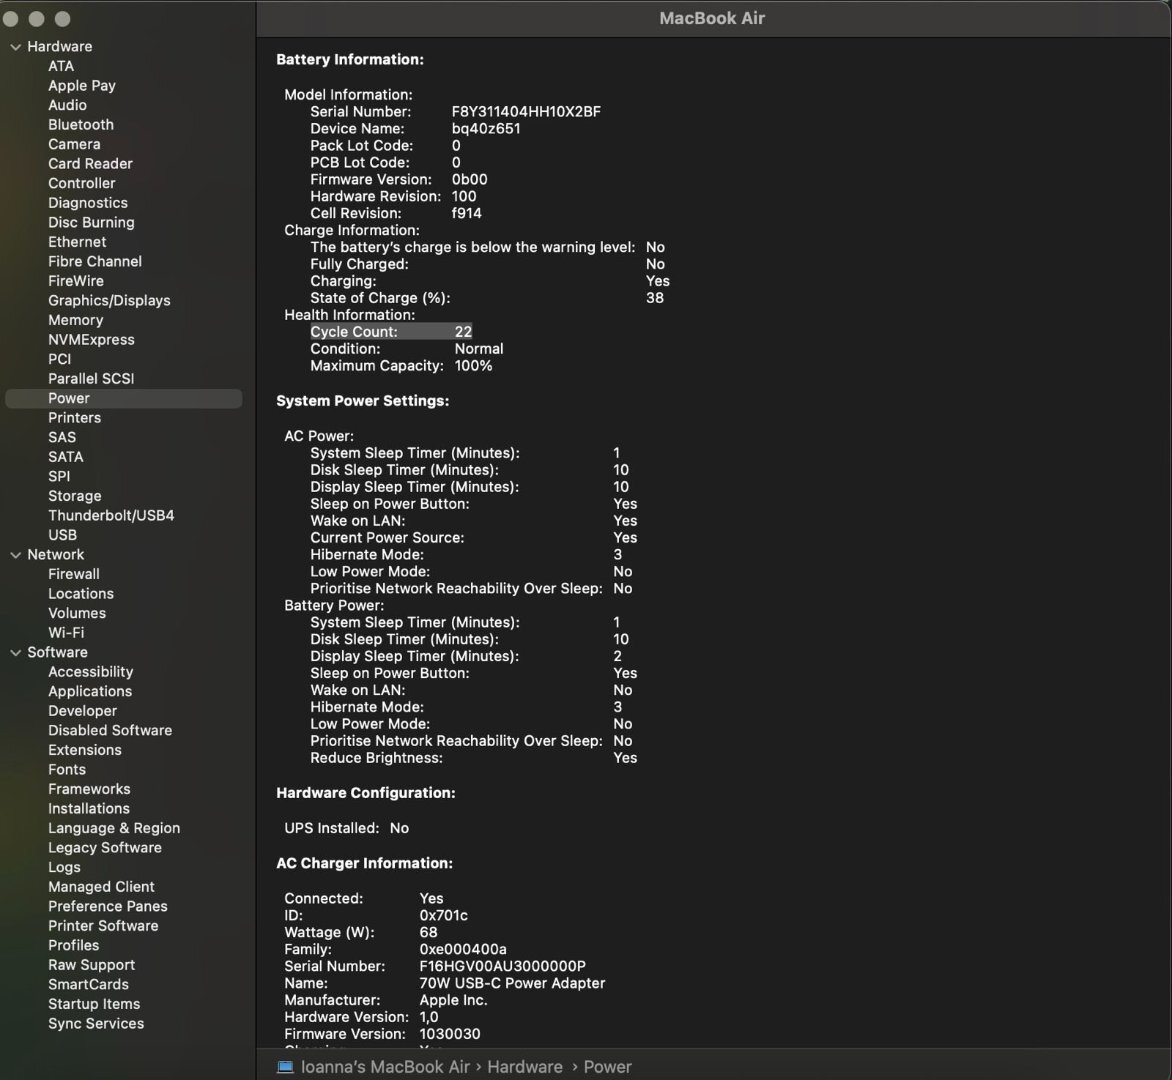Show Ethernet hardware information
The image size is (1172, 1080).
click(x=77, y=241)
